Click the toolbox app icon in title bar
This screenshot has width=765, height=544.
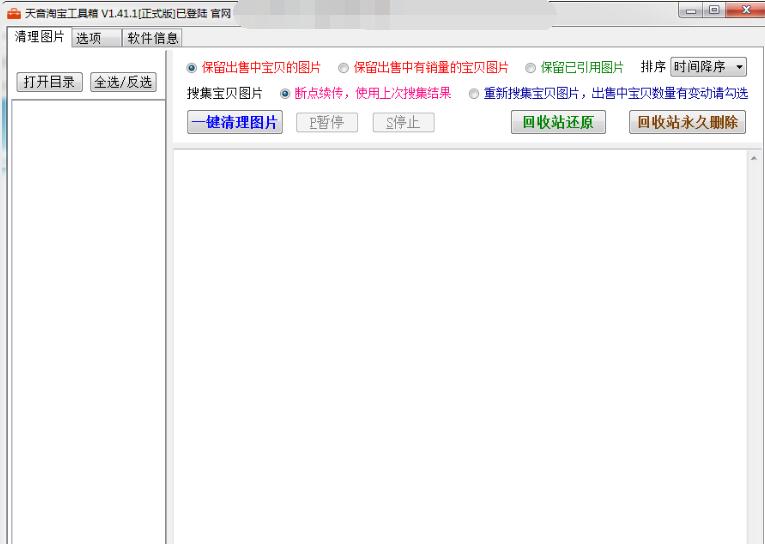(x=14, y=13)
